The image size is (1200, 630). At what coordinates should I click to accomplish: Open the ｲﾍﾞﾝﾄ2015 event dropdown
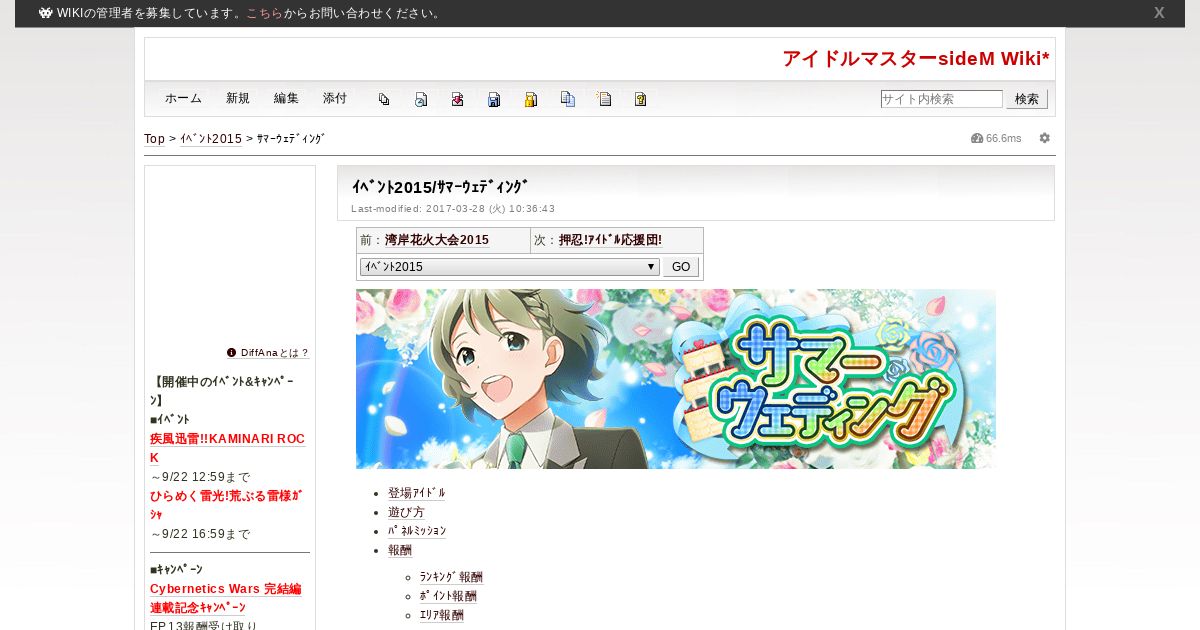click(x=510, y=267)
